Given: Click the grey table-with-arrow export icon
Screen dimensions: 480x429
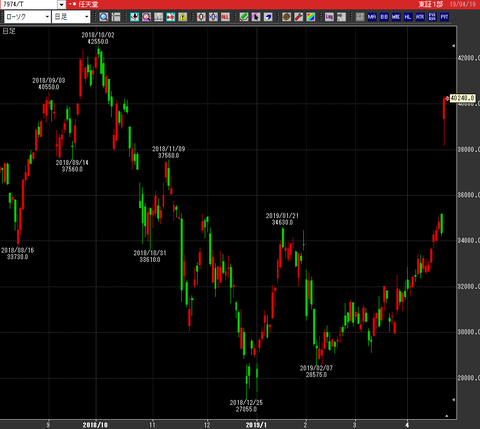Looking at the screenshot, I should click(x=341, y=17).
